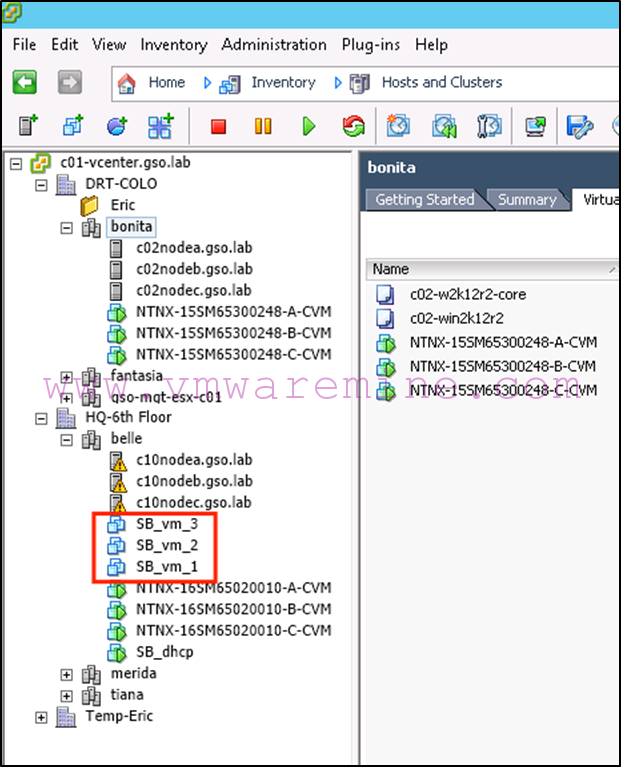The image size is (621, 767).
Task: Launch the VM console icon
Action: click(535, 126)
